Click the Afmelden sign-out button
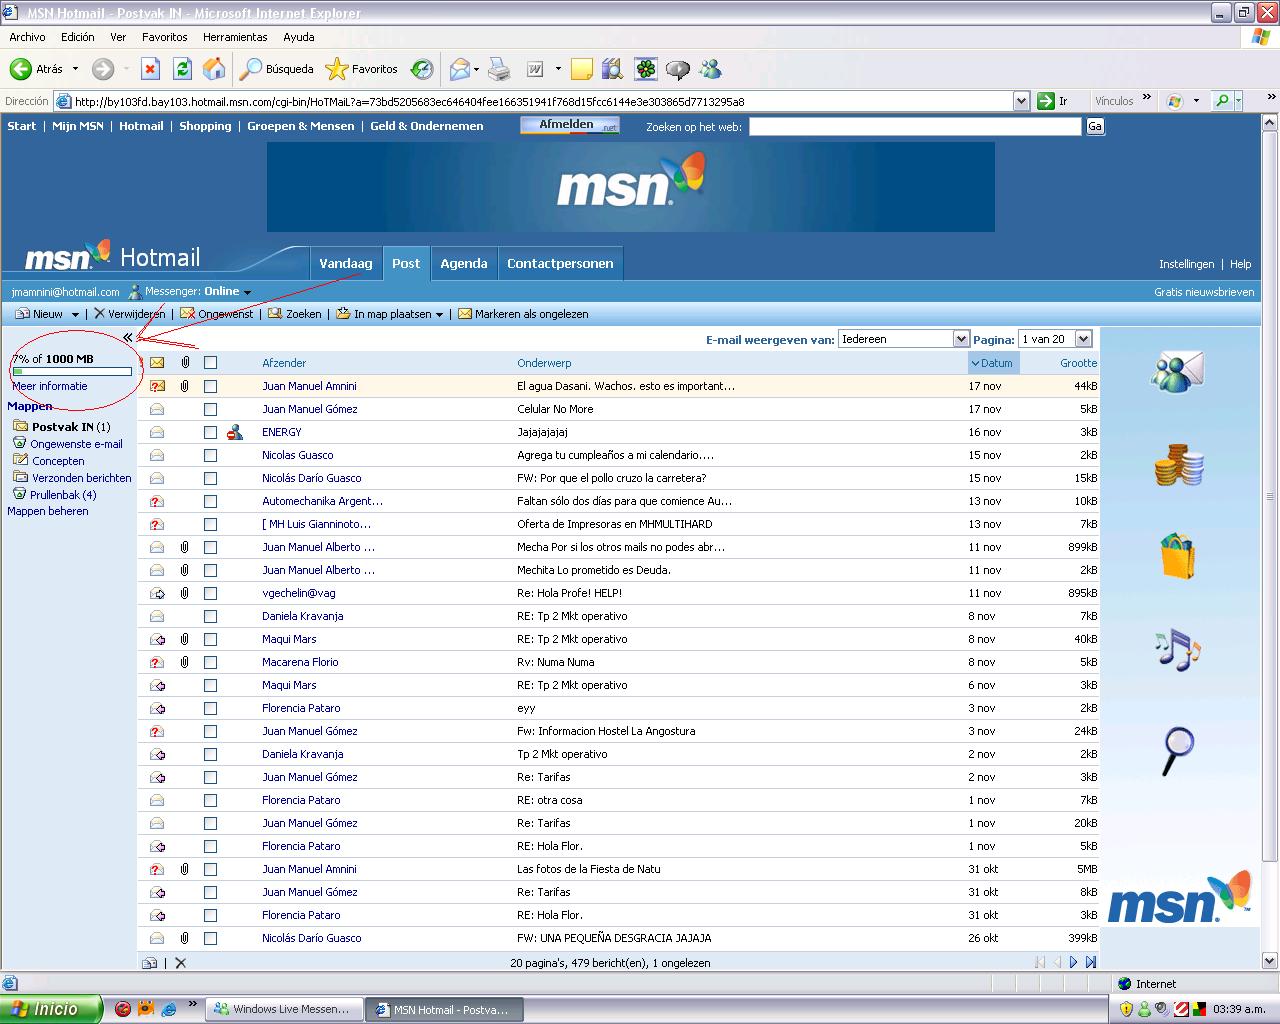 tap(570, 126)
